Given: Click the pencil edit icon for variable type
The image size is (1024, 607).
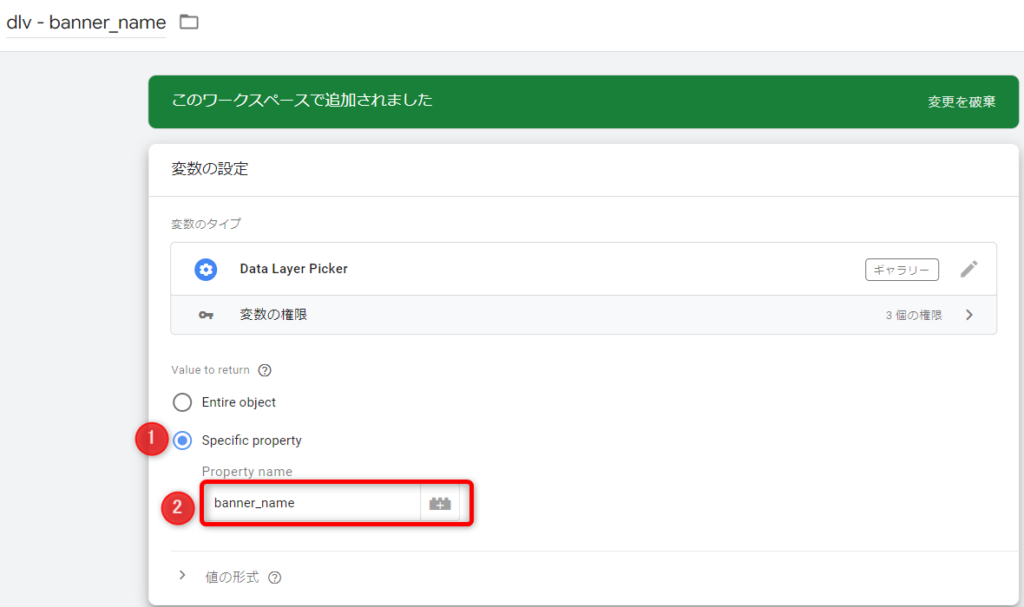Looking at the screenshot, I should coord(969,269).
